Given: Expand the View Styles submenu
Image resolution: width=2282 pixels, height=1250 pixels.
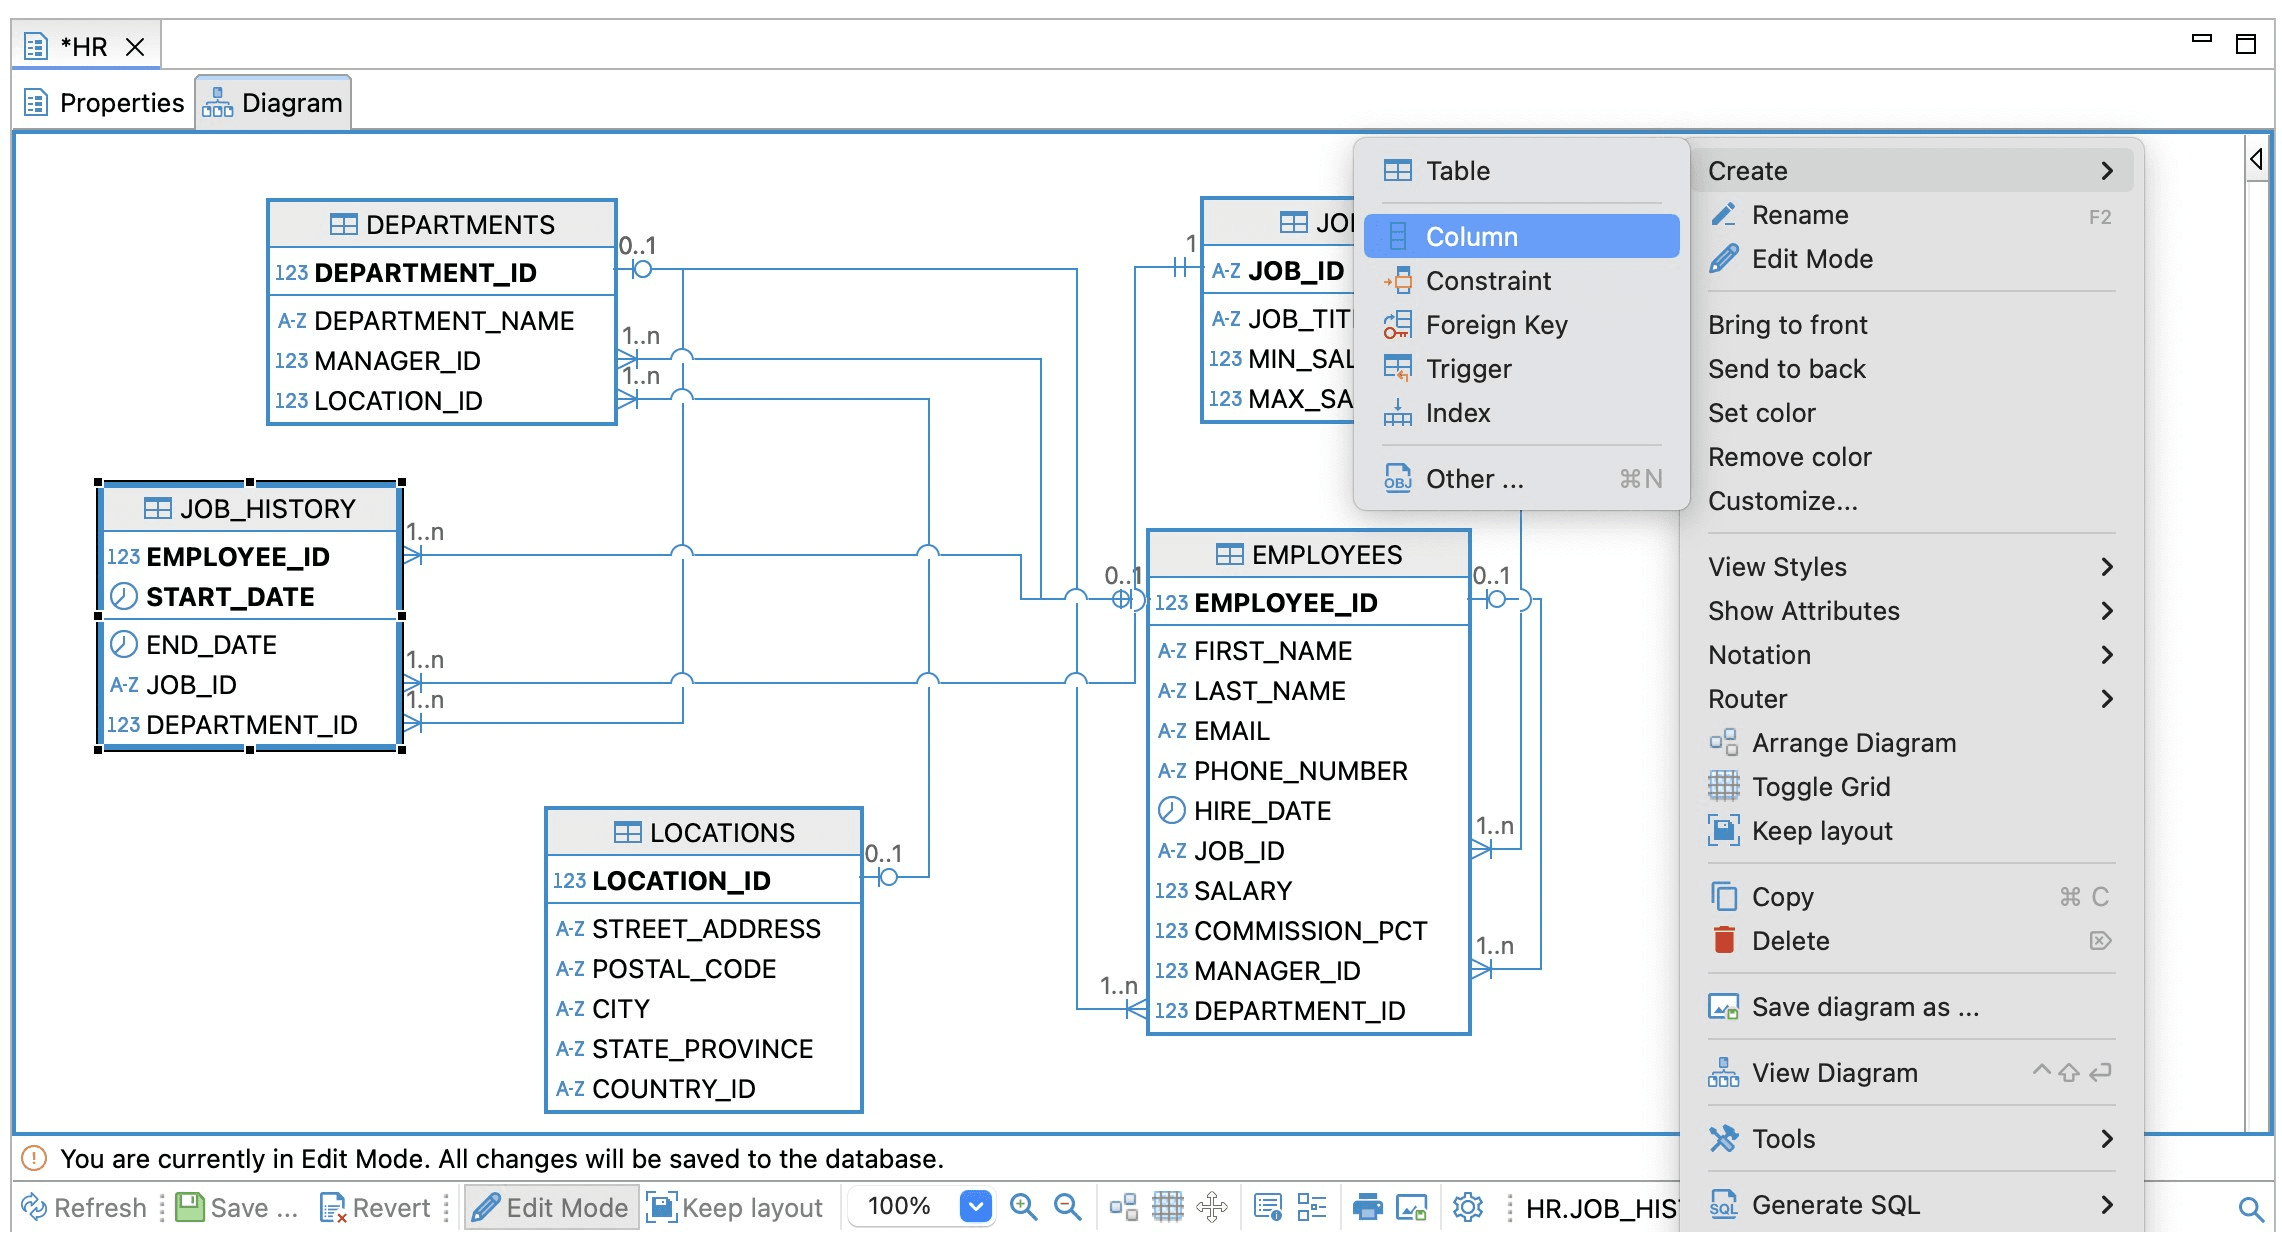Looking at the screenshot, I should tap(1777, 566).
